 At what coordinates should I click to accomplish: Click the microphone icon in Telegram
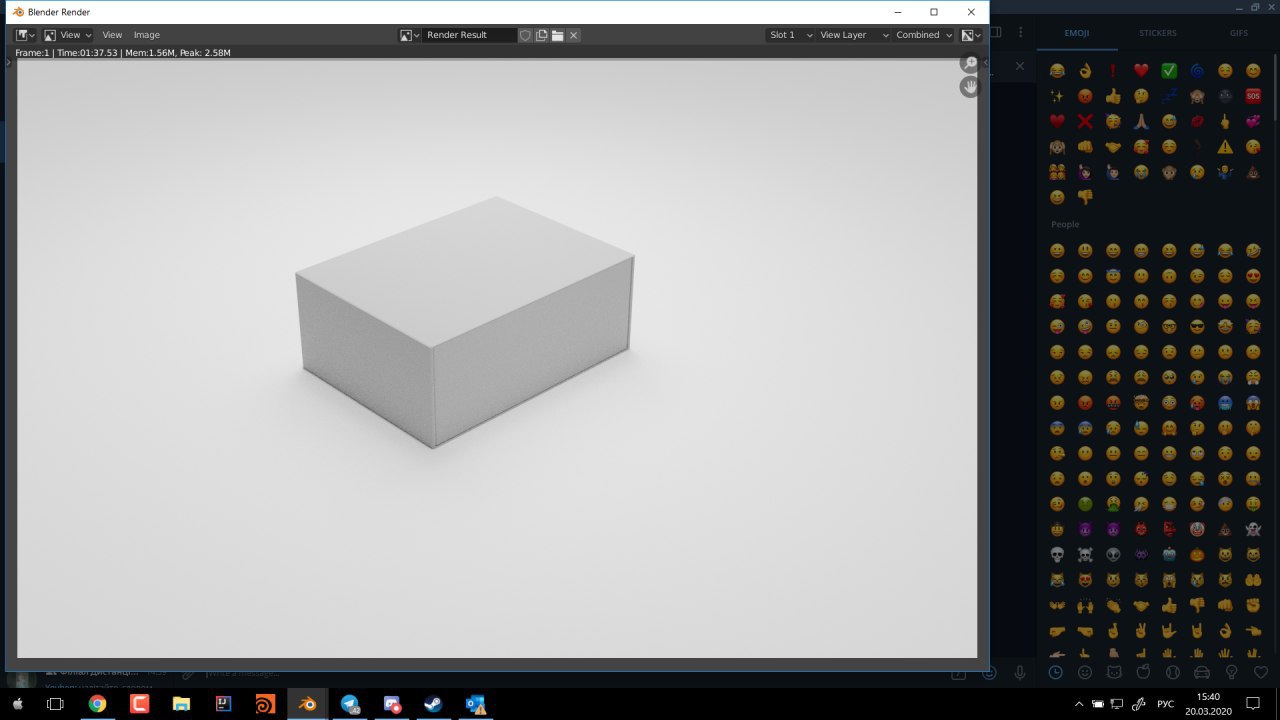pyautogui.click(x=1020, y=673)
